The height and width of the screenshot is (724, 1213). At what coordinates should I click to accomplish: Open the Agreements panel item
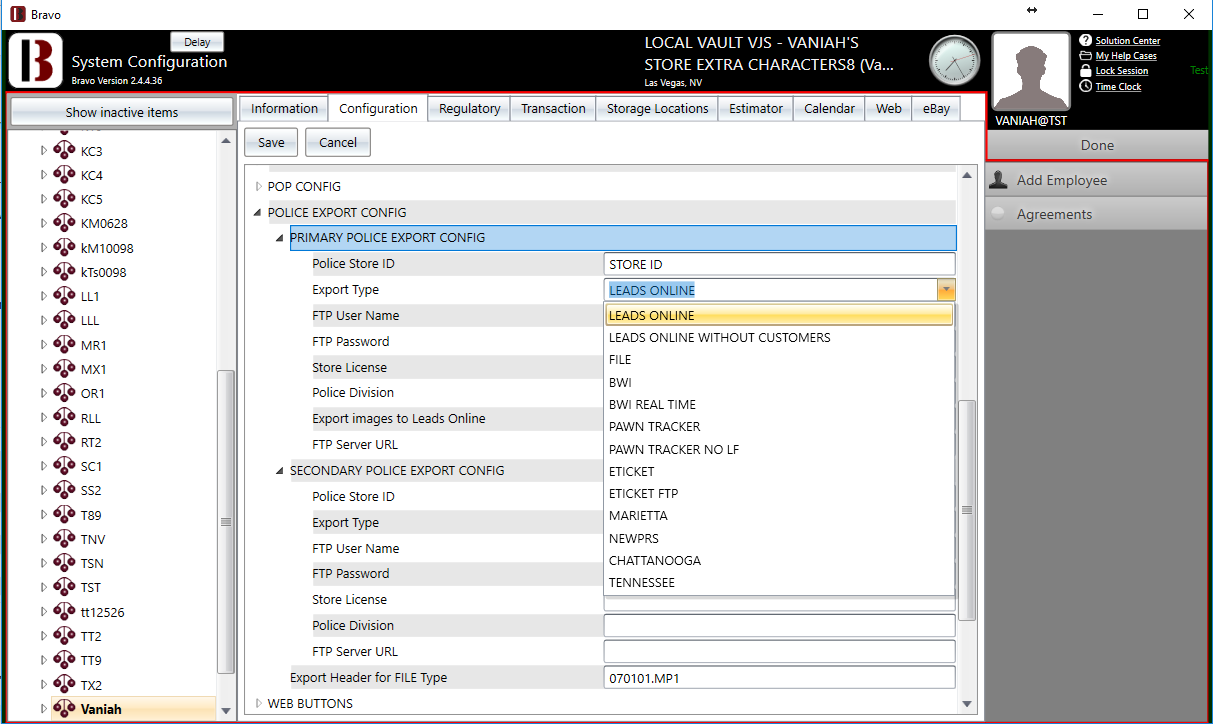pos(1097,214)
